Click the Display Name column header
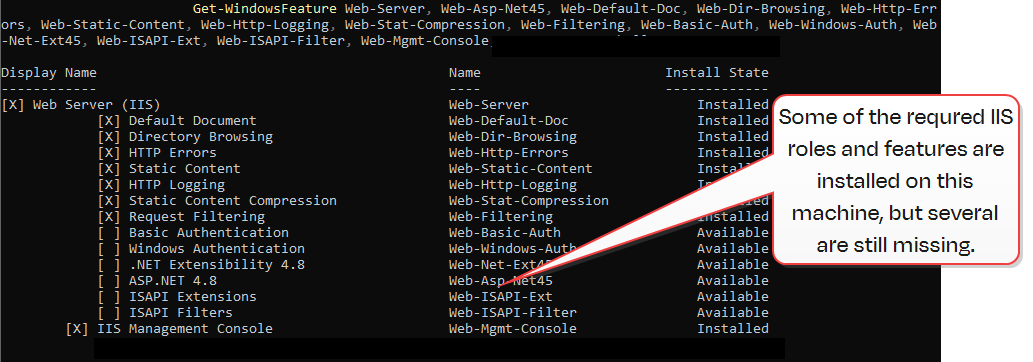This screenshot has width=1033, height=362. coord(49,73)
